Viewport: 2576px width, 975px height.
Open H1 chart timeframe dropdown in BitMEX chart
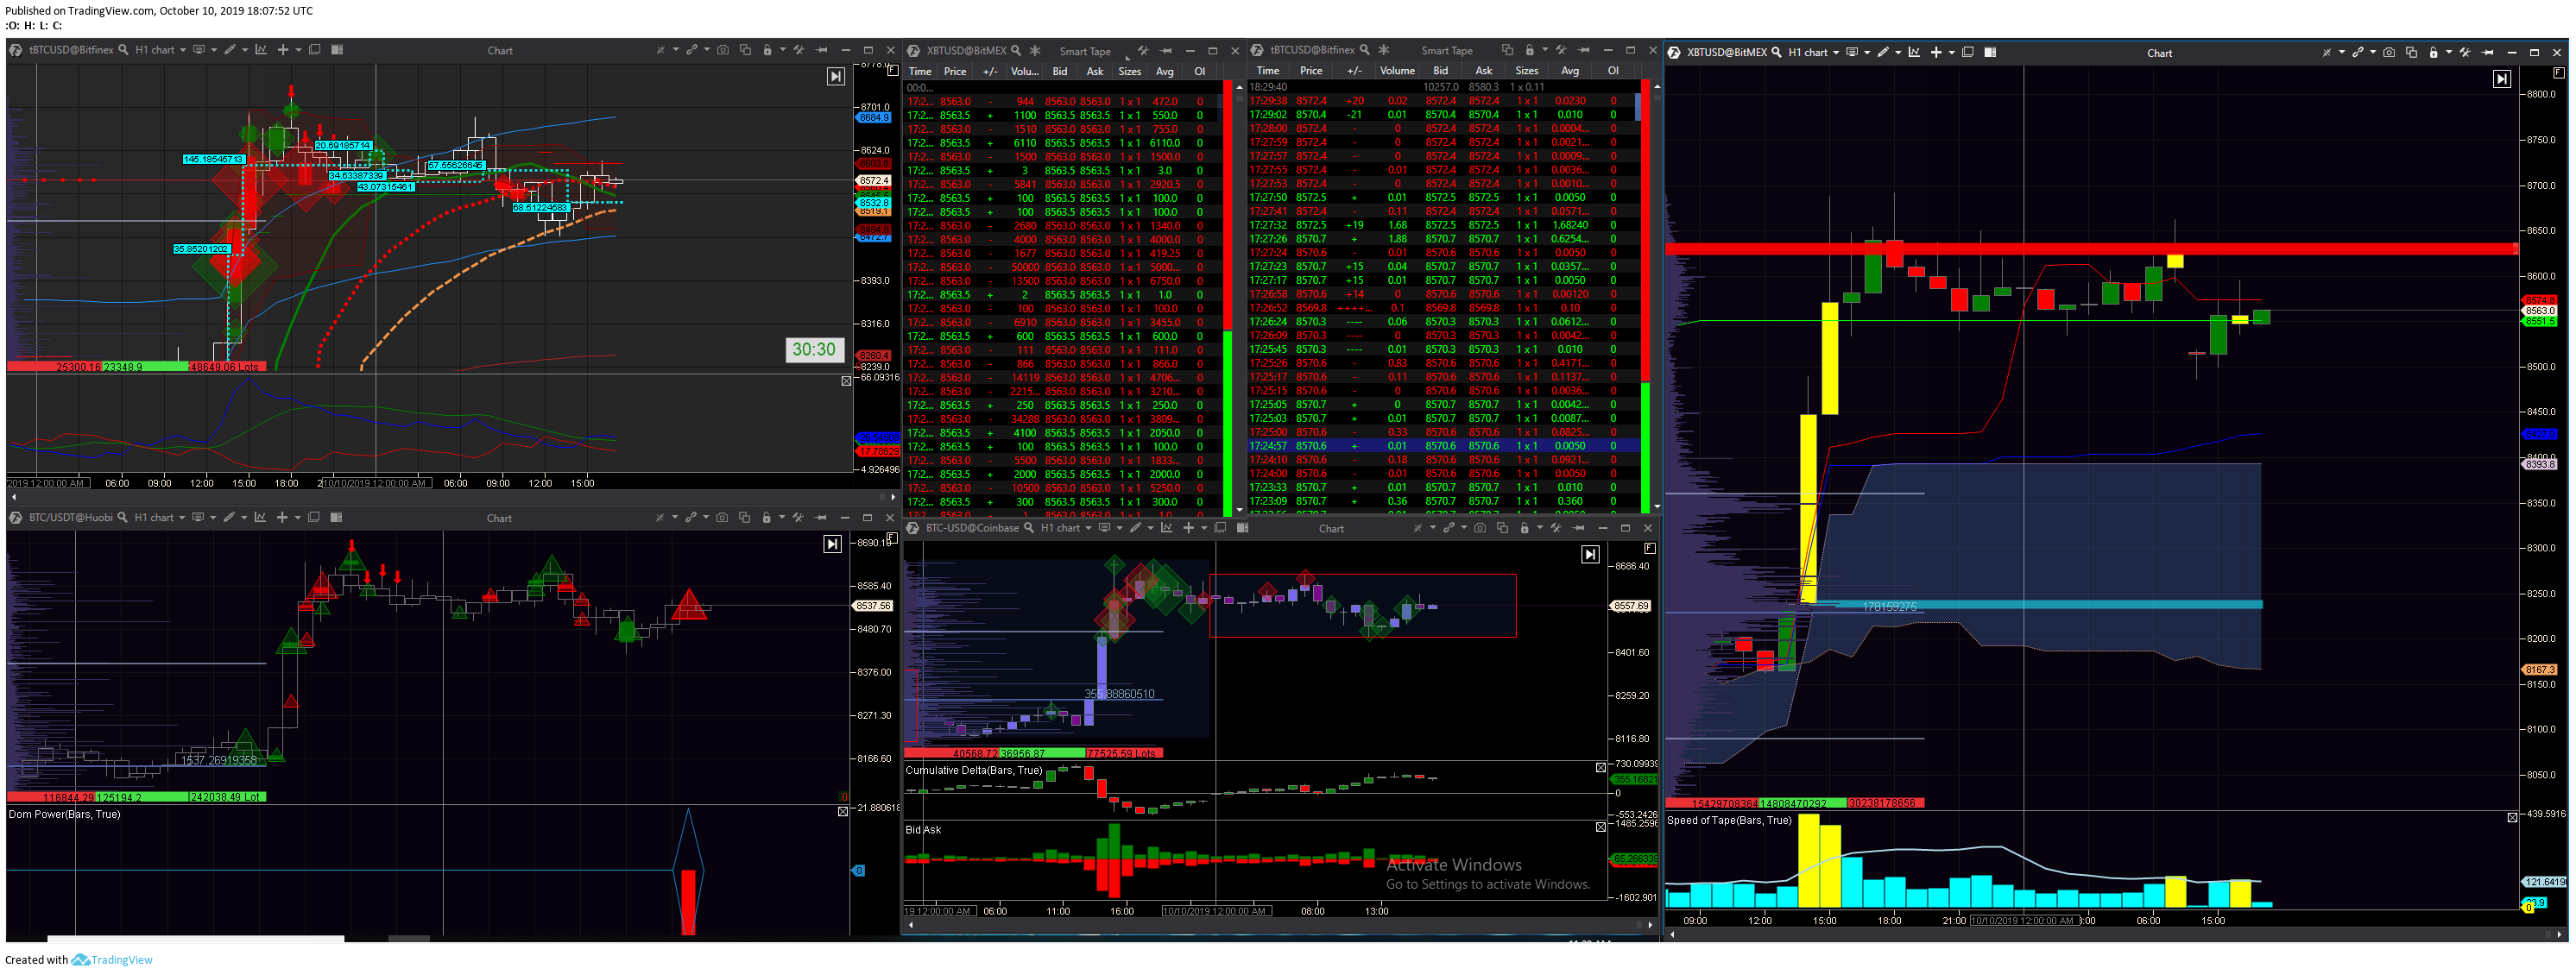[x=1813, y=53]
